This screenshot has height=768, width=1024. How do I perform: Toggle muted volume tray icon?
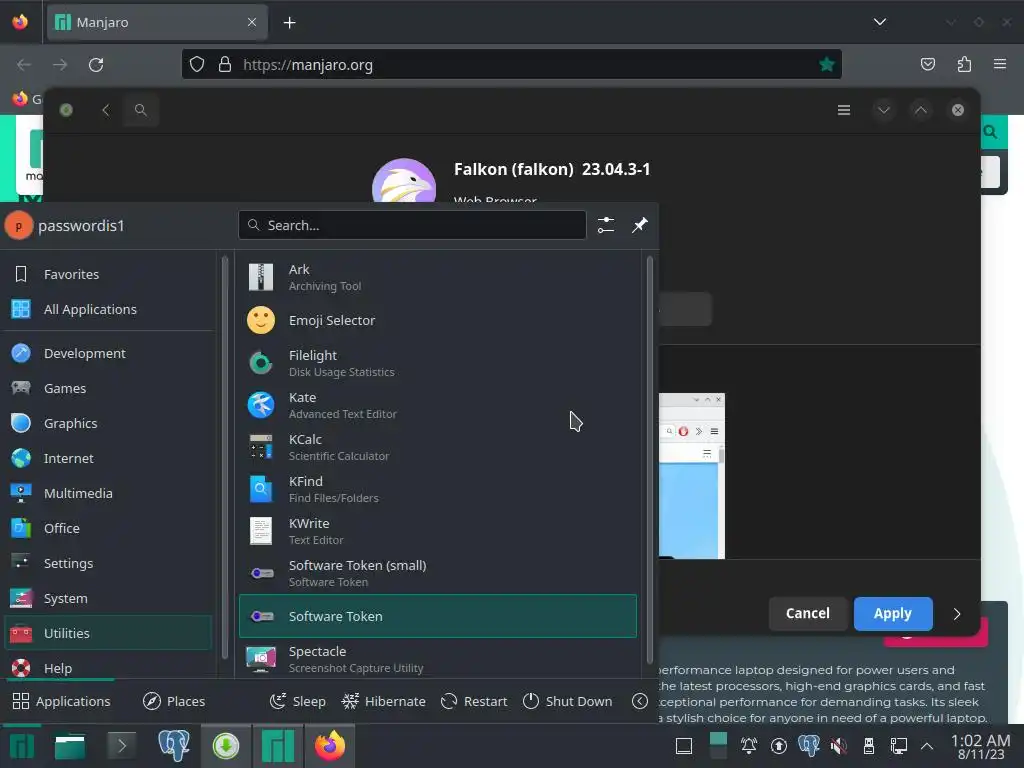(x=839, y=746)
